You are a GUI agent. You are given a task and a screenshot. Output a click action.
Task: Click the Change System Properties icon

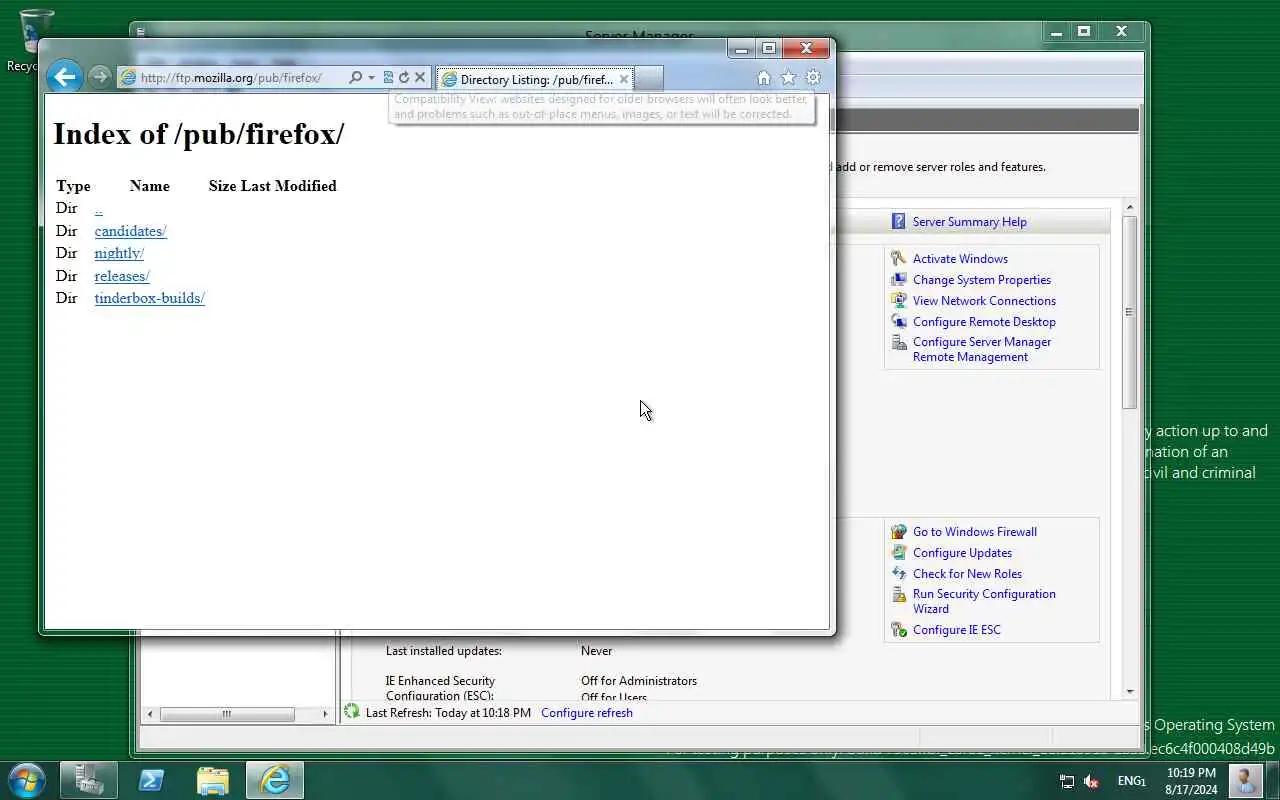898,280
